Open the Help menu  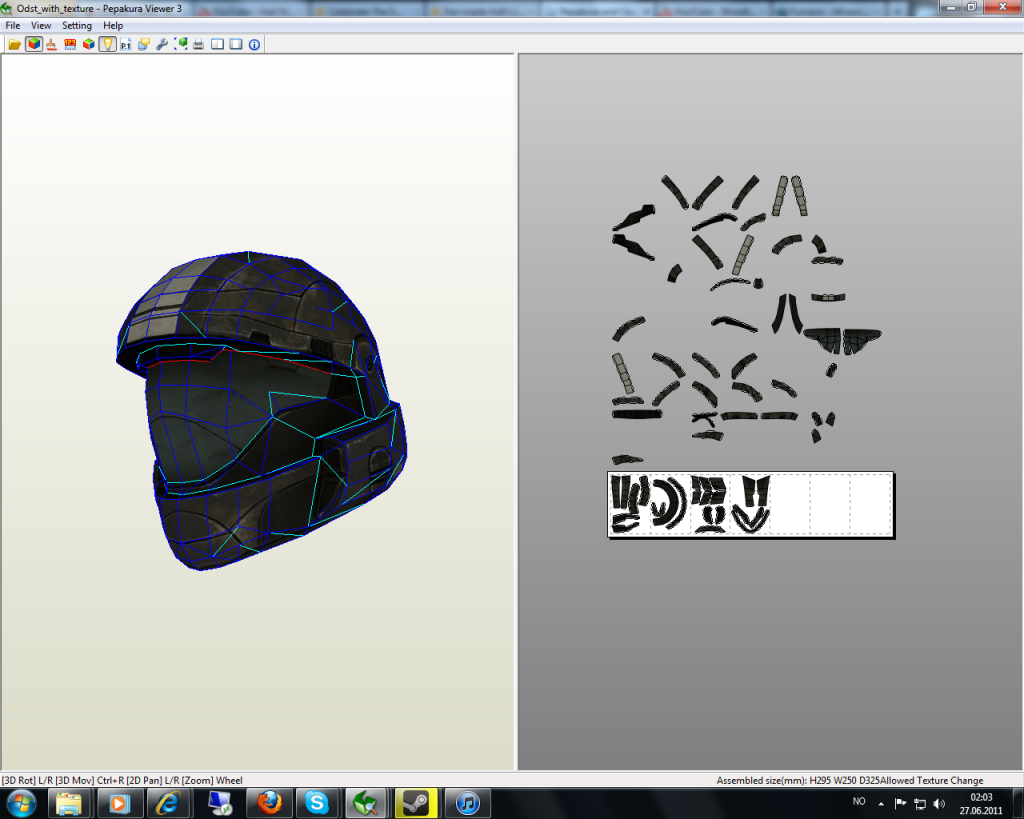tap(113, 25)
